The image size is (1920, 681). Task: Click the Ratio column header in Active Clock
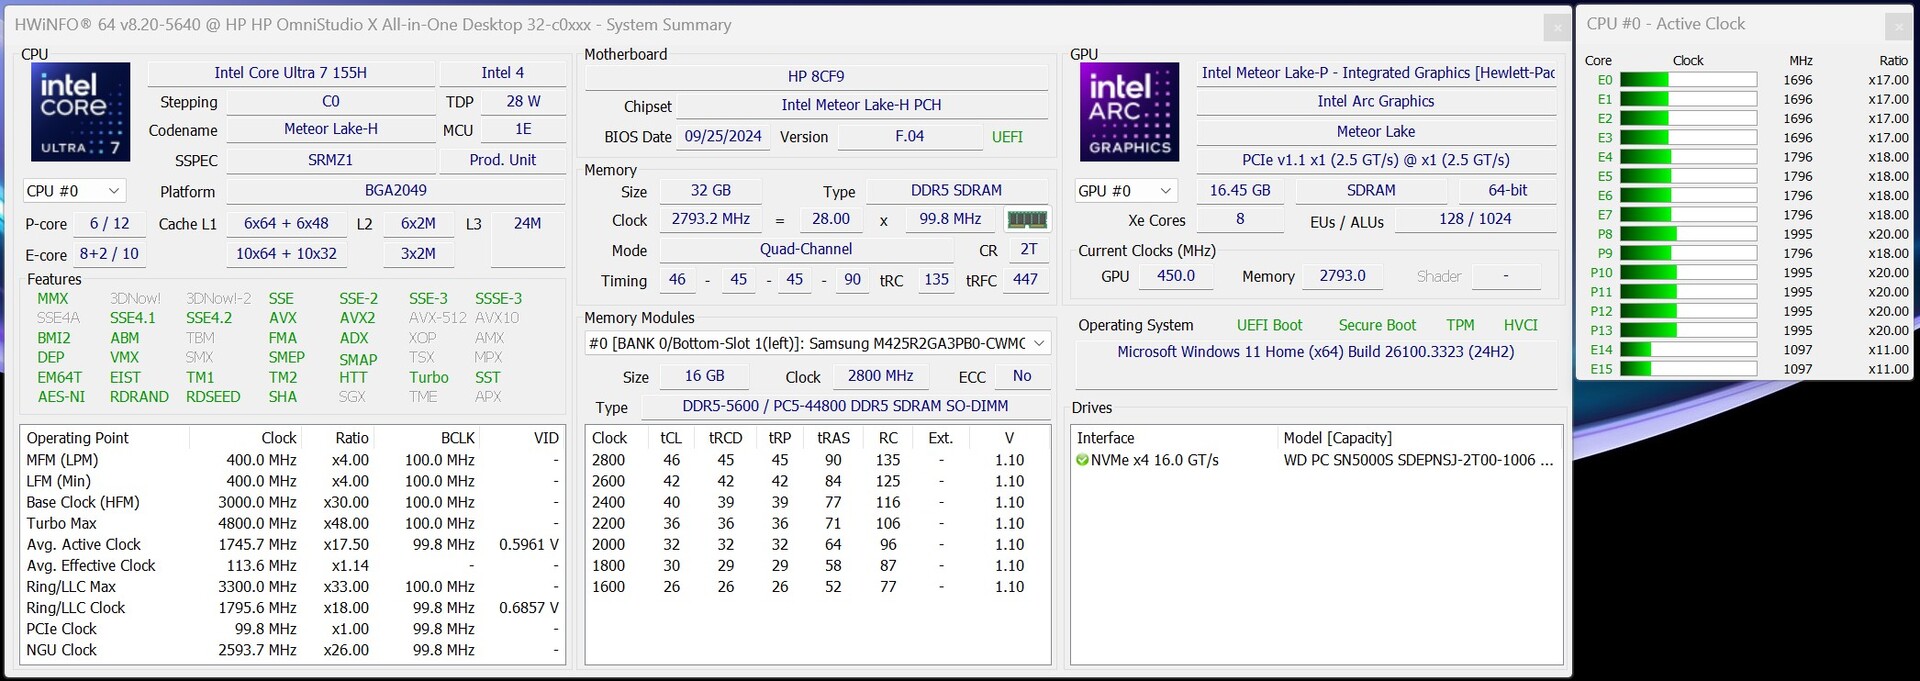1893,61
